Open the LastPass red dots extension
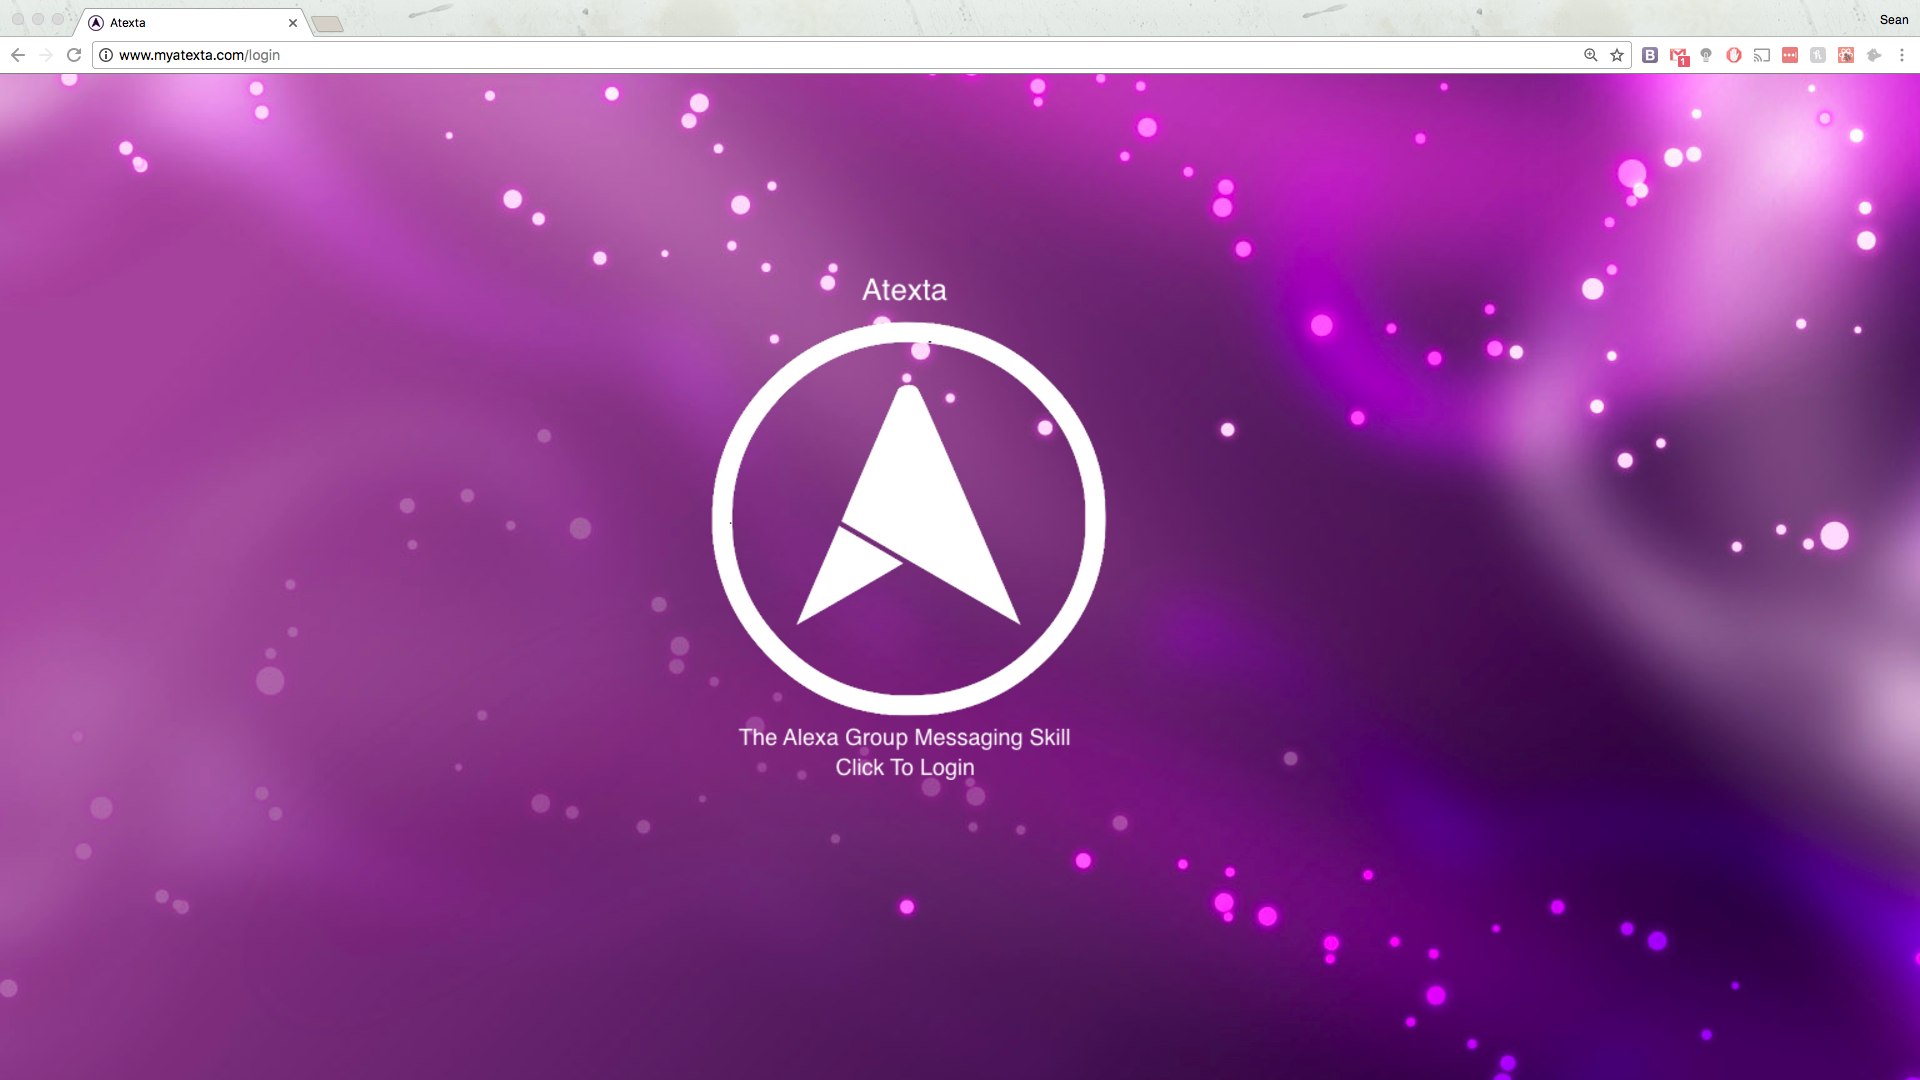 [1790, 55]
